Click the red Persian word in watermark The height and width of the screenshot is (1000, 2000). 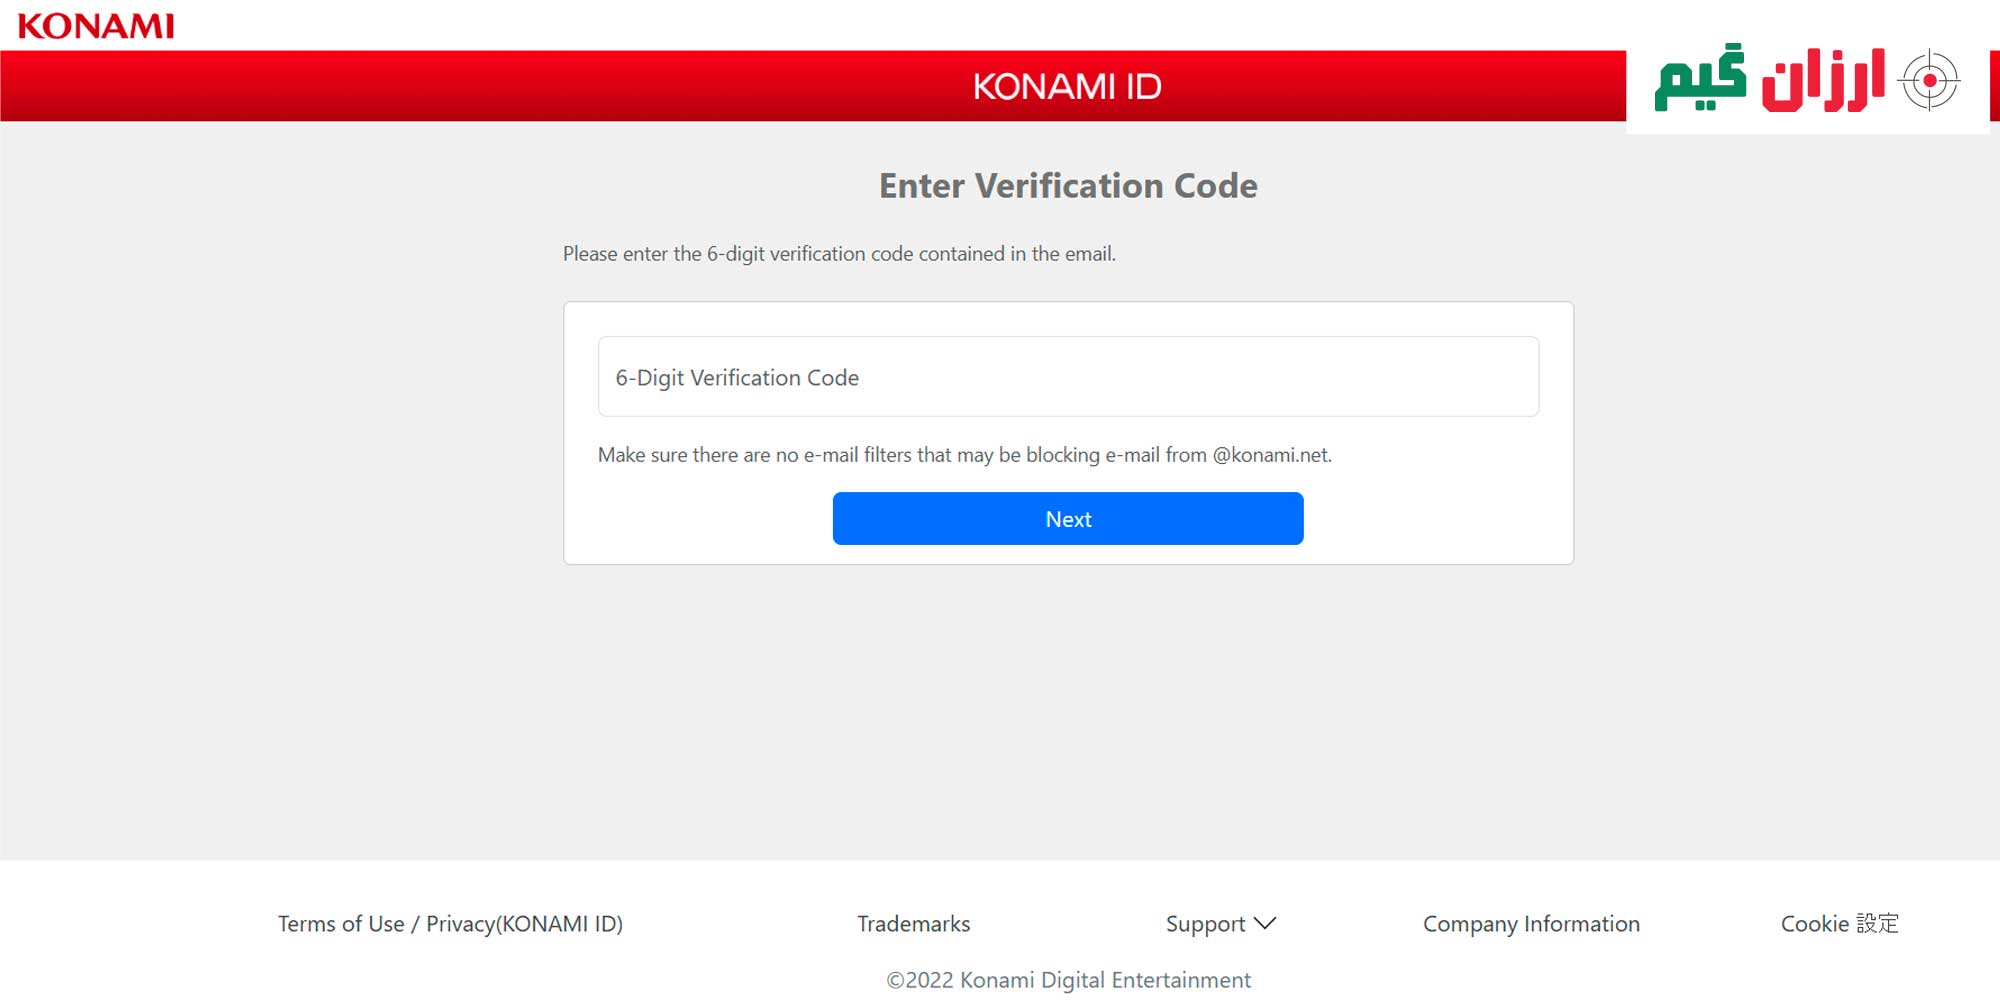coord(1823,80)
